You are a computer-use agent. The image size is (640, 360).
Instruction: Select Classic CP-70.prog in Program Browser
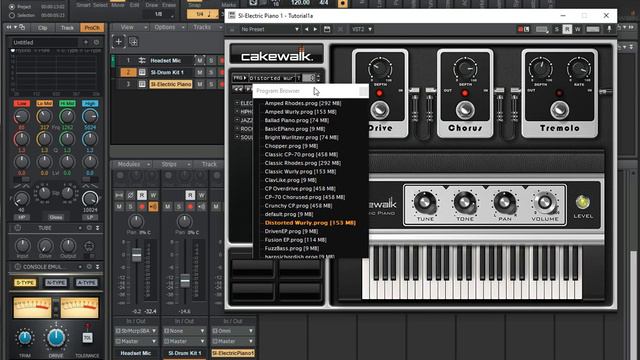[x=301, y=155]
